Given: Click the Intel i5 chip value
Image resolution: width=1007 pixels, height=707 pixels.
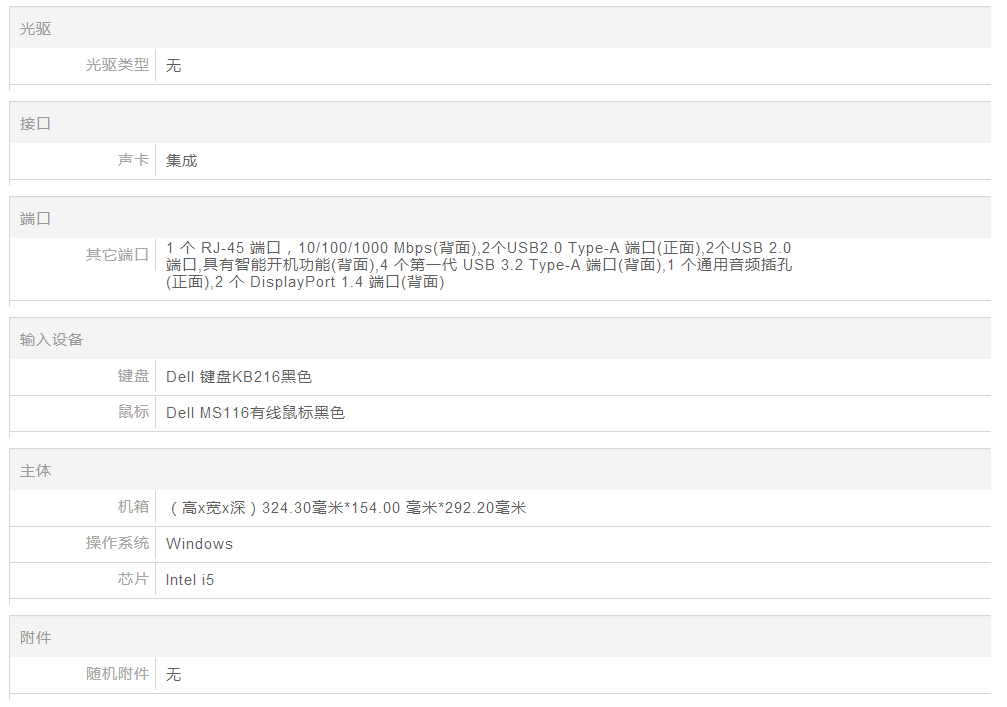Looking at the screenshot, I should 190,580.
